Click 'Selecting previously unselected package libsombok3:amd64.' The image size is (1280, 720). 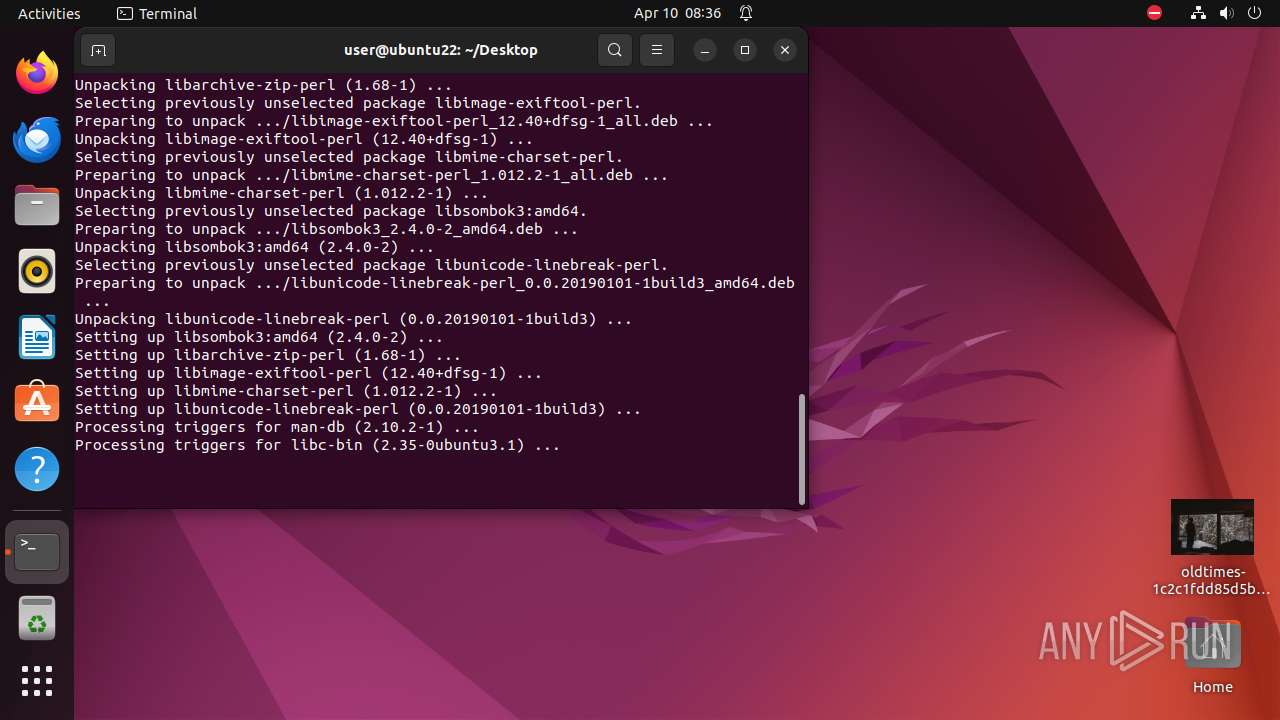coord(331,211)
